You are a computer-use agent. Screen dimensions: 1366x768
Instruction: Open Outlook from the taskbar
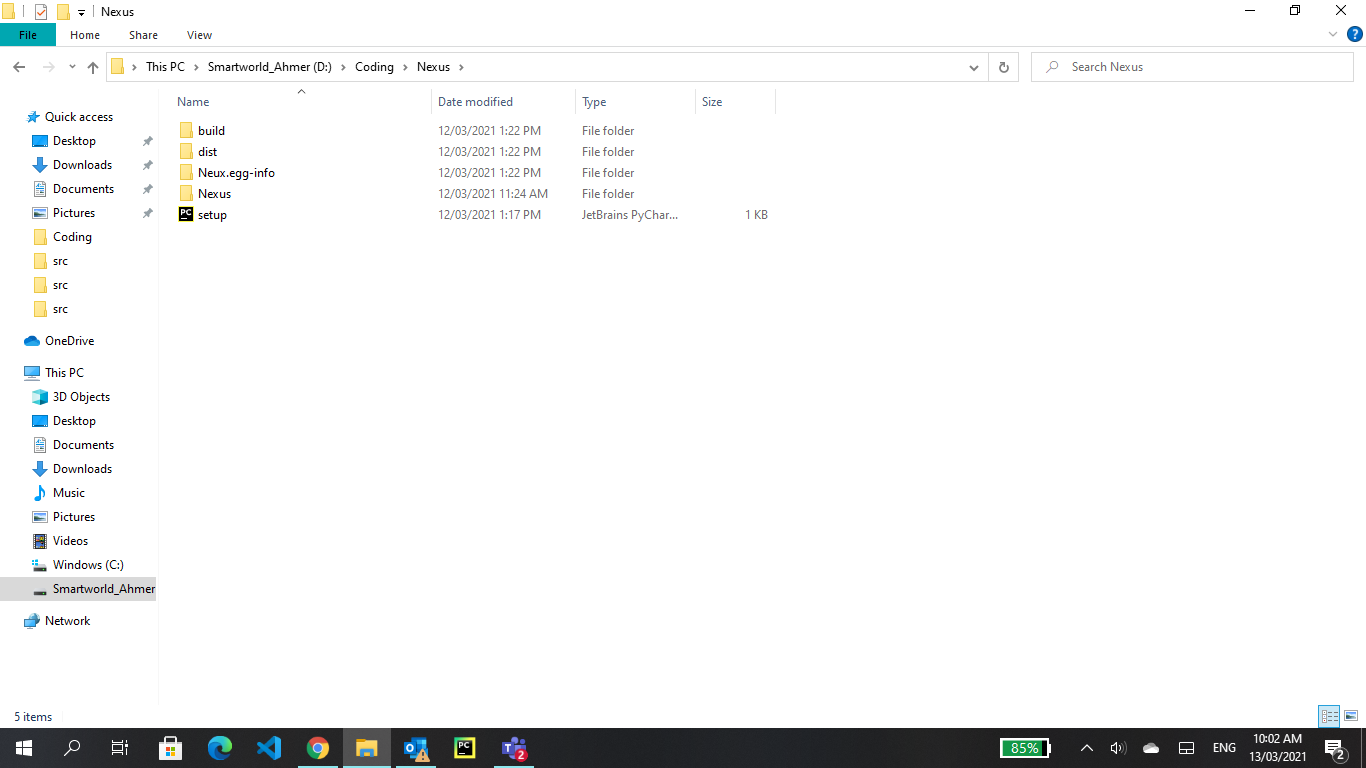415,748
